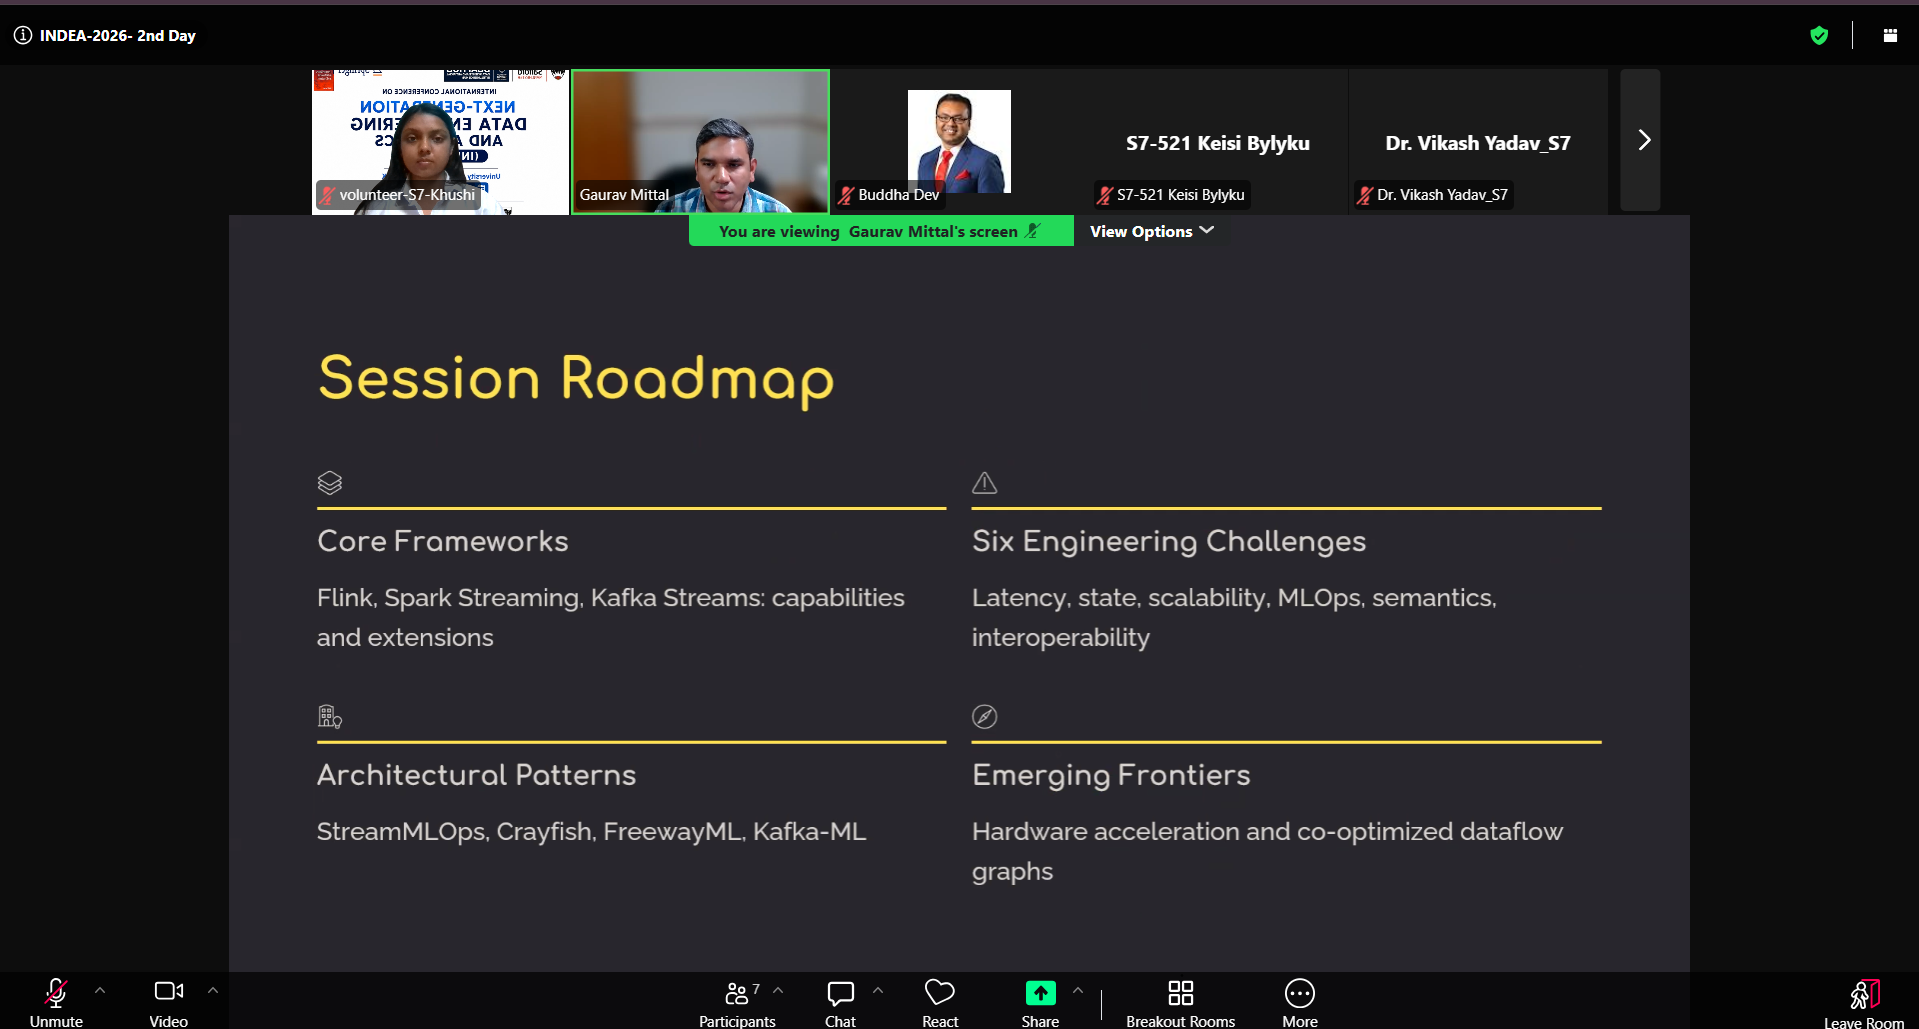
Task: Select Gaurav Mittal video thumbnail
Action: 700,141
